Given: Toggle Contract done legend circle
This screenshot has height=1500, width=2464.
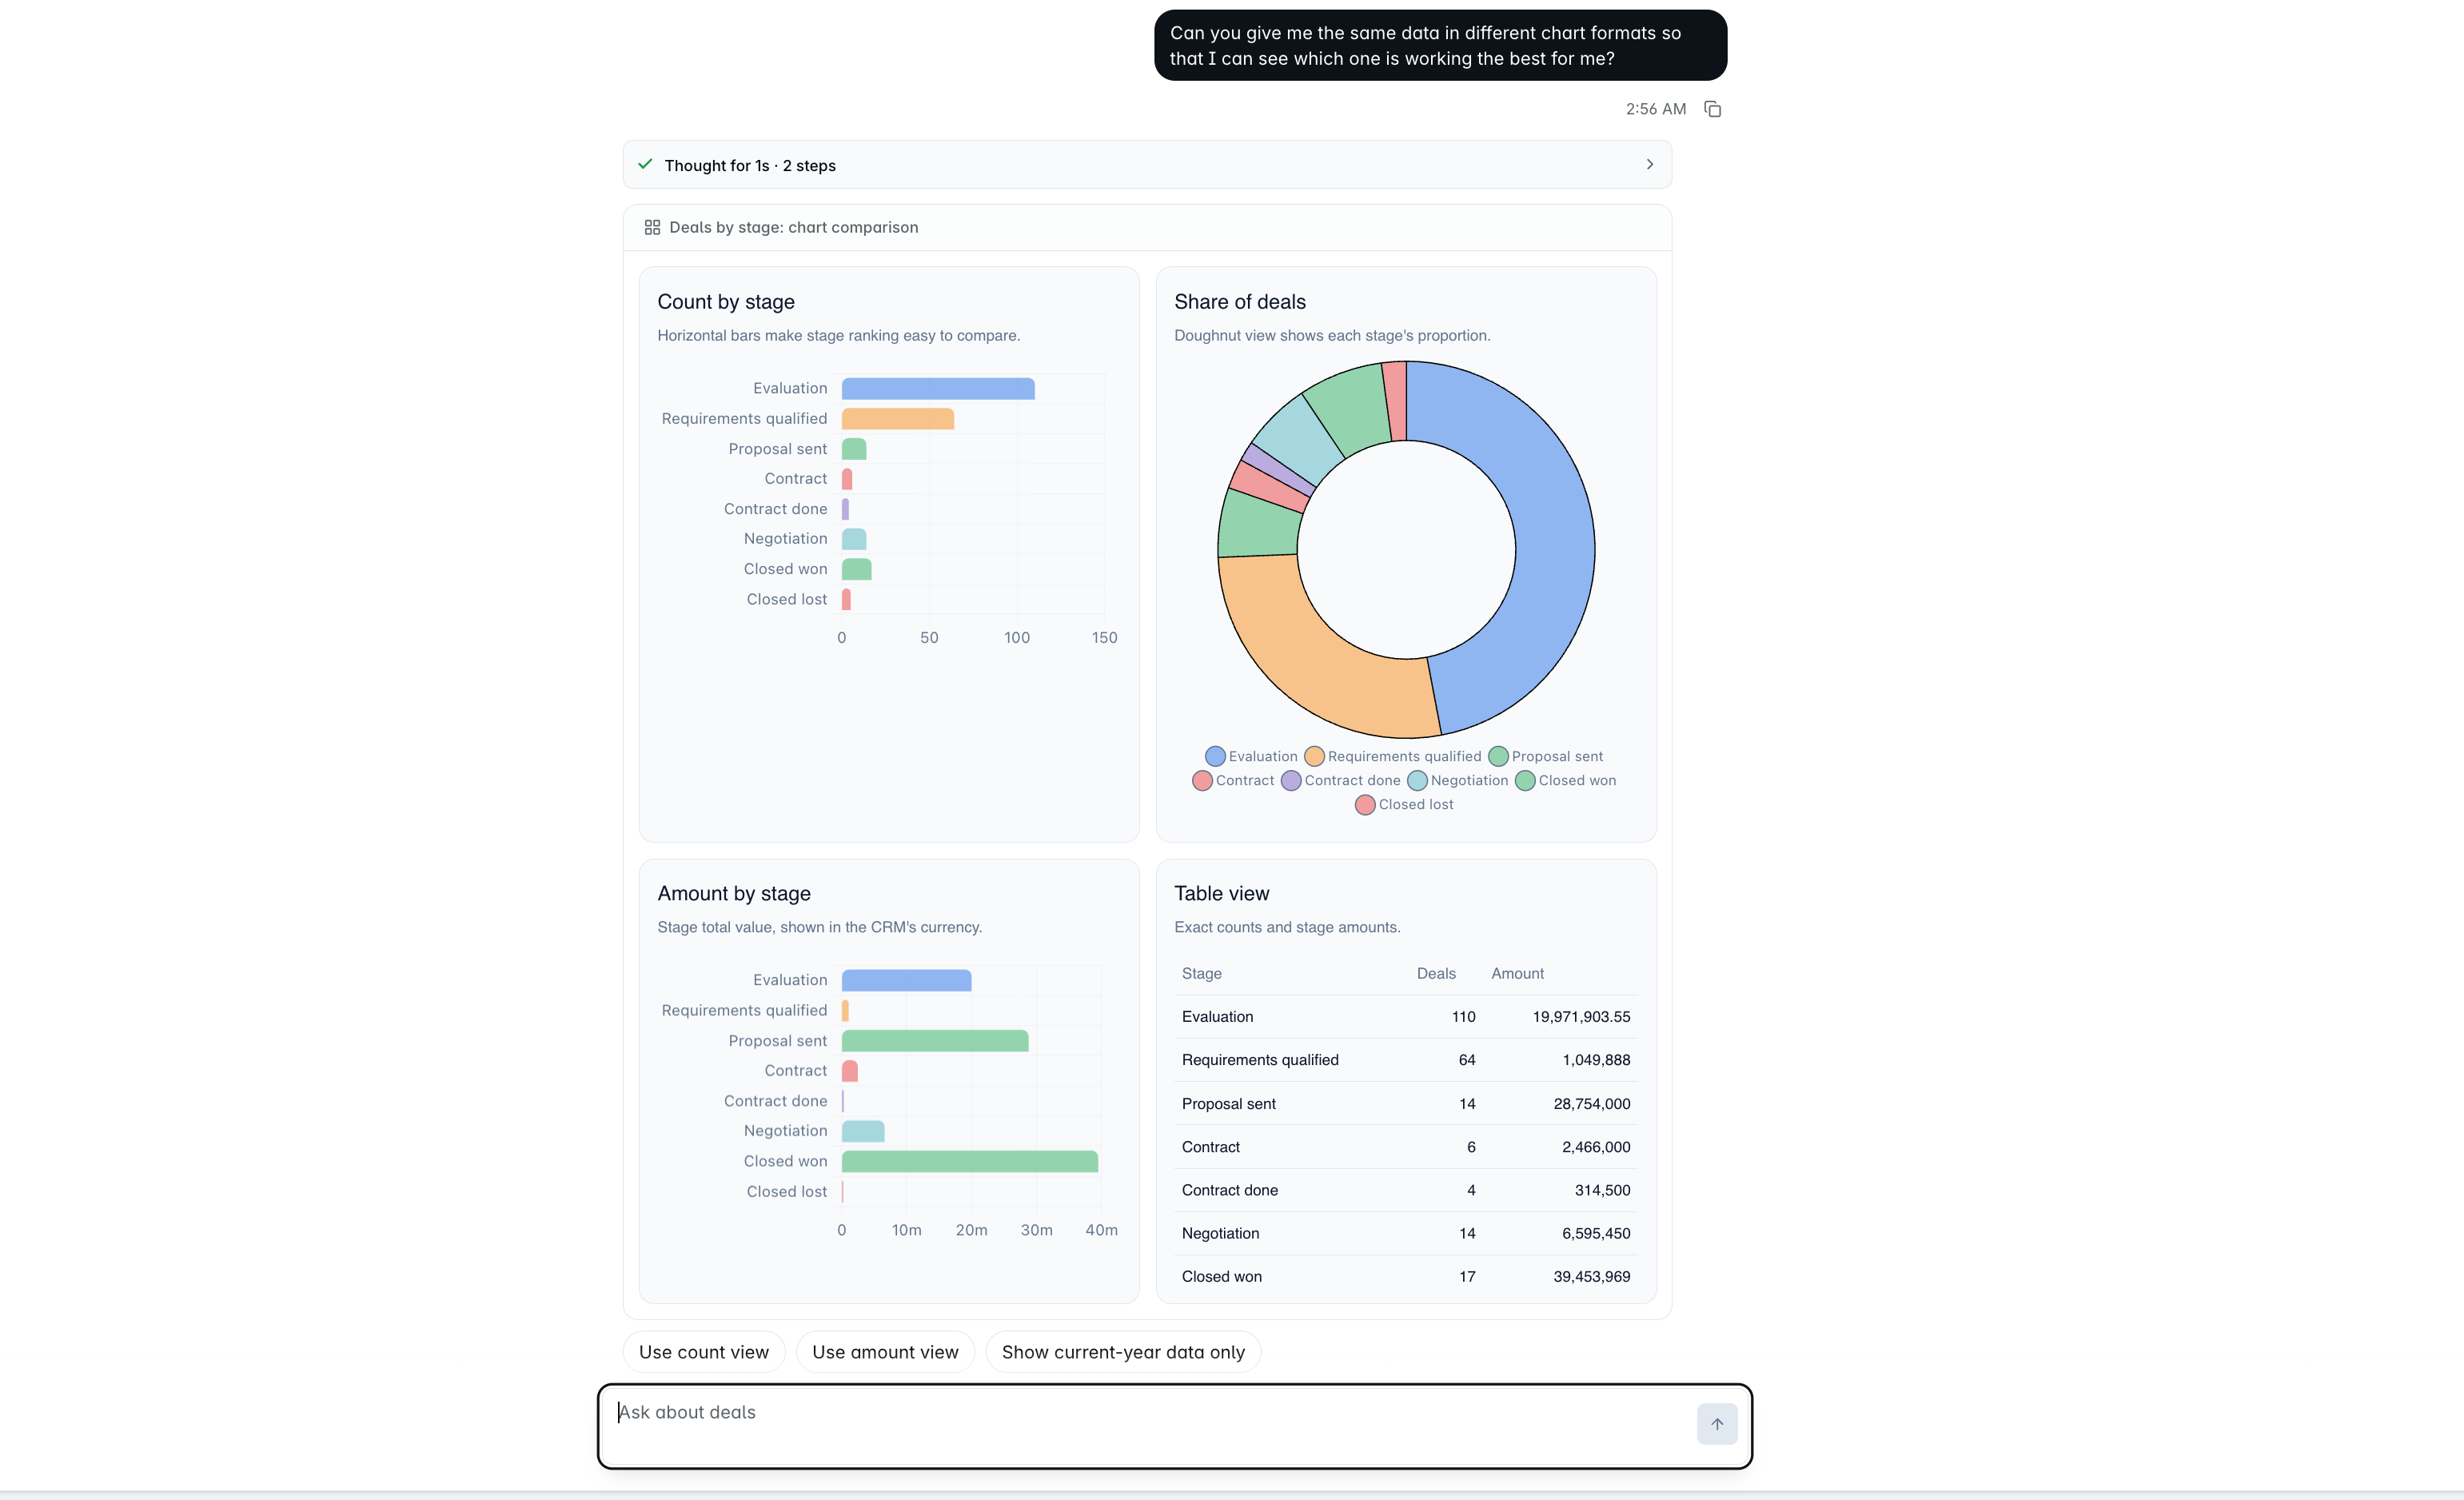Looking at the screenshot, I should click(x=1291, y=781).
